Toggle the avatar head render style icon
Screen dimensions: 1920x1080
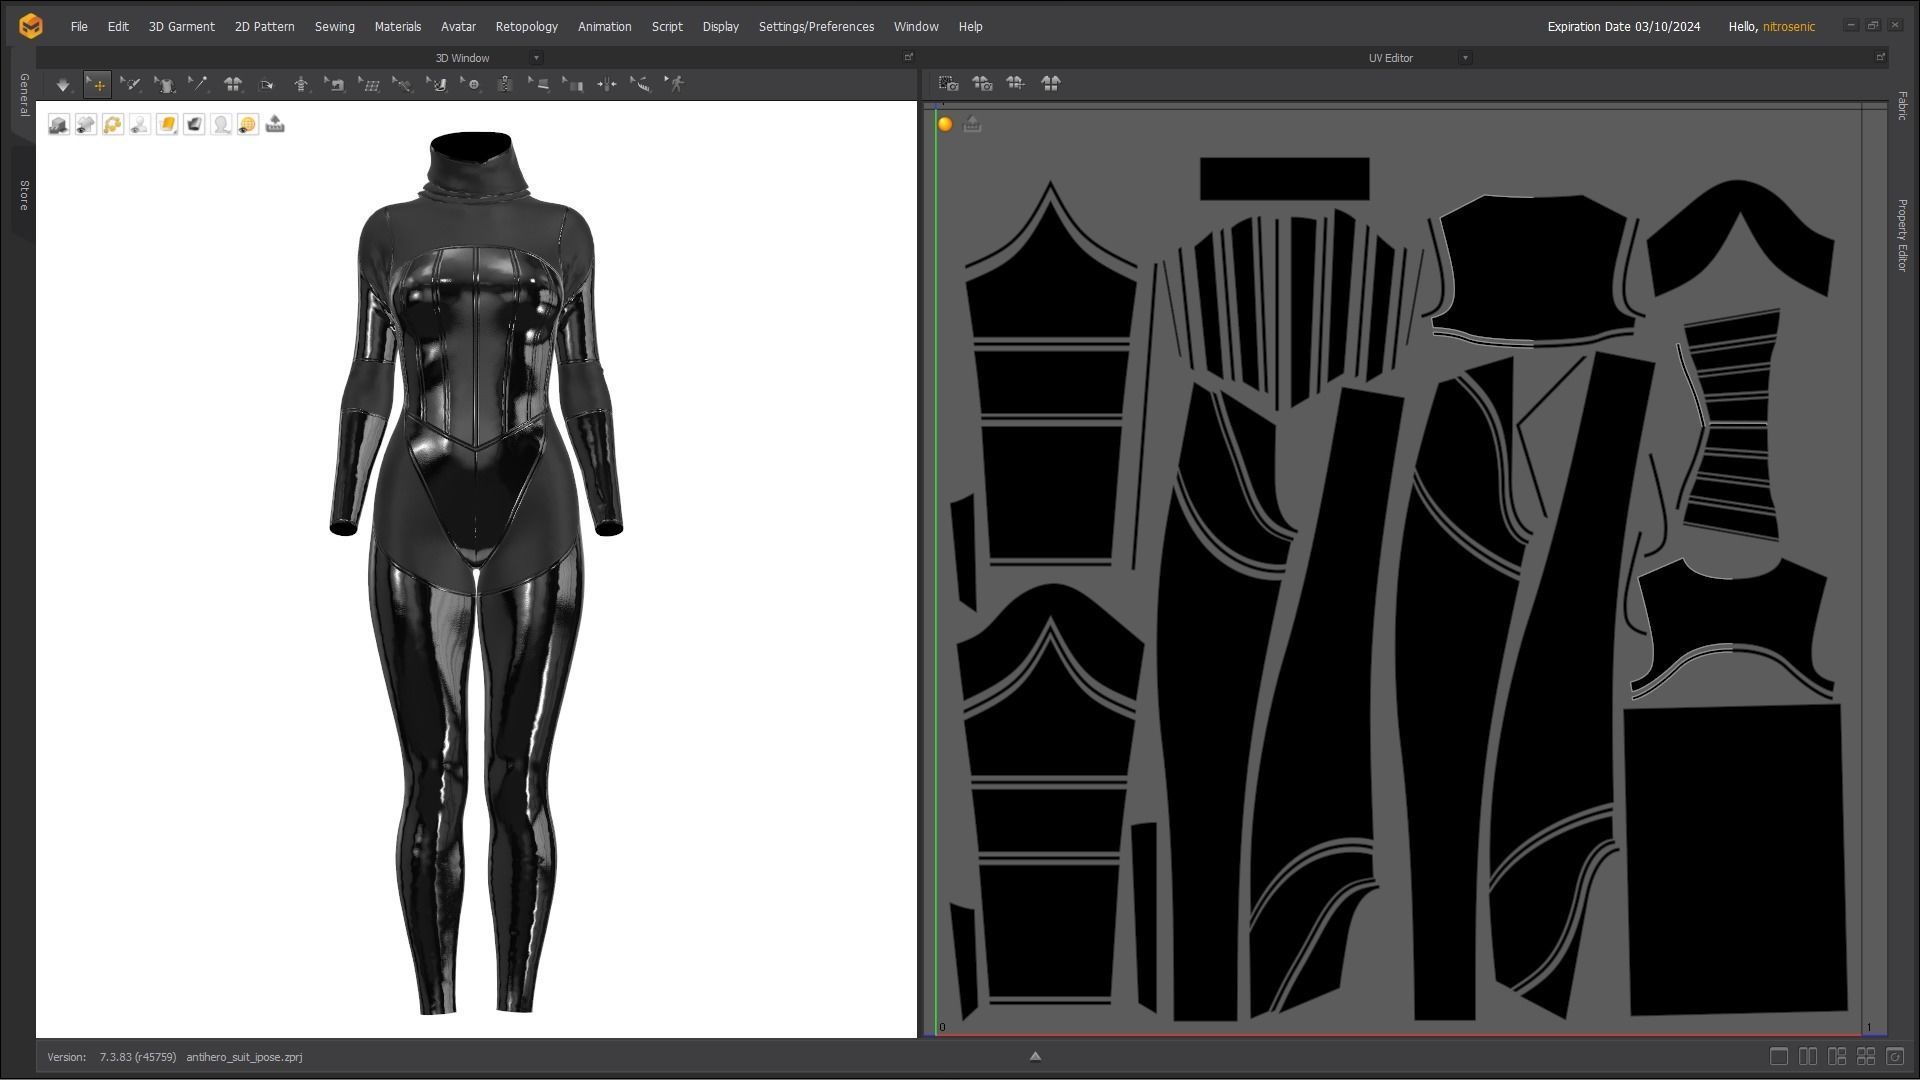click(221, 124)
